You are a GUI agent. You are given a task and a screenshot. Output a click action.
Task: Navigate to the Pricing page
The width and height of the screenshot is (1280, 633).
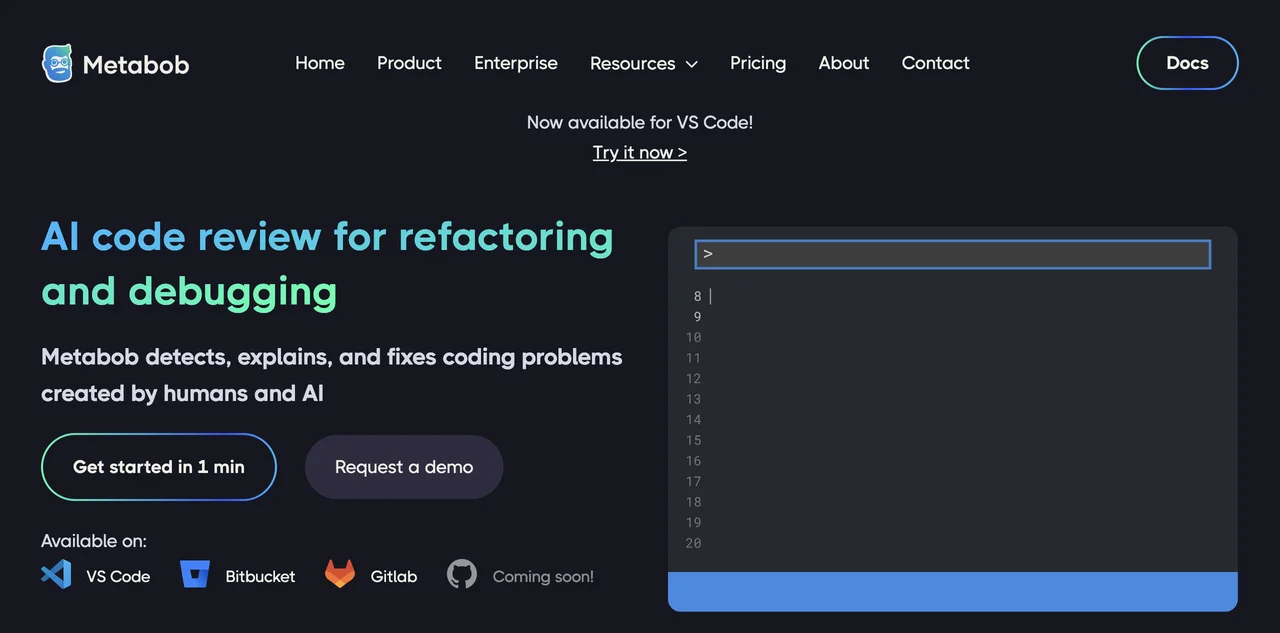pos(758,63)
